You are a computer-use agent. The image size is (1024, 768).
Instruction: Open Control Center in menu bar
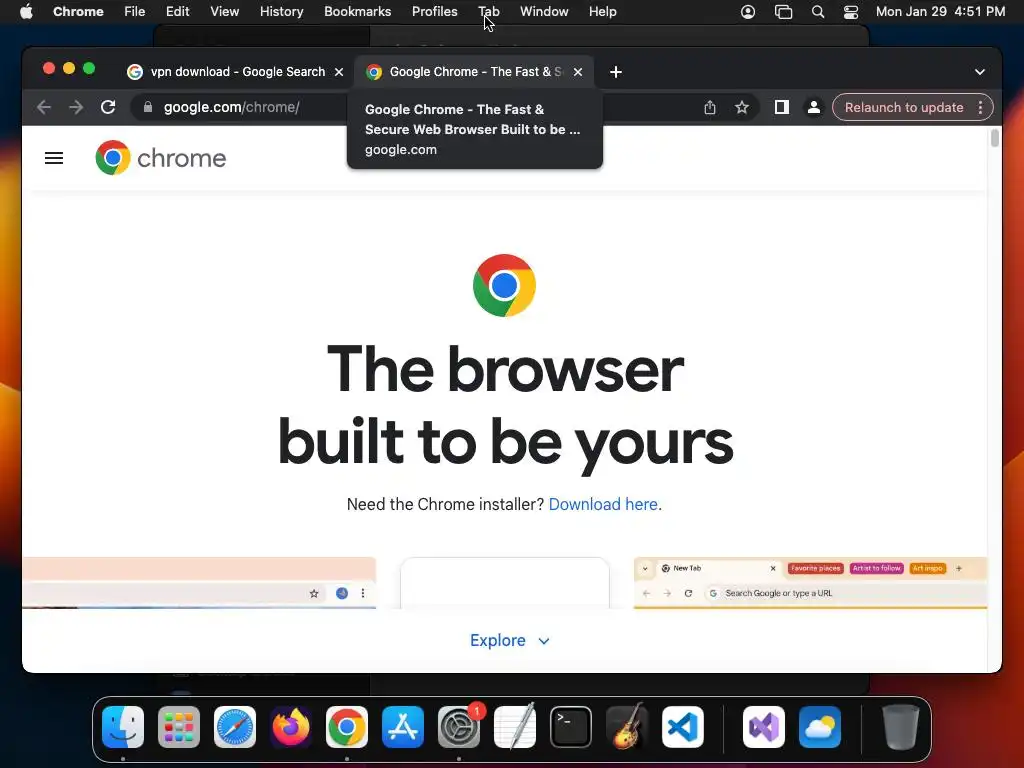(851, 12)
